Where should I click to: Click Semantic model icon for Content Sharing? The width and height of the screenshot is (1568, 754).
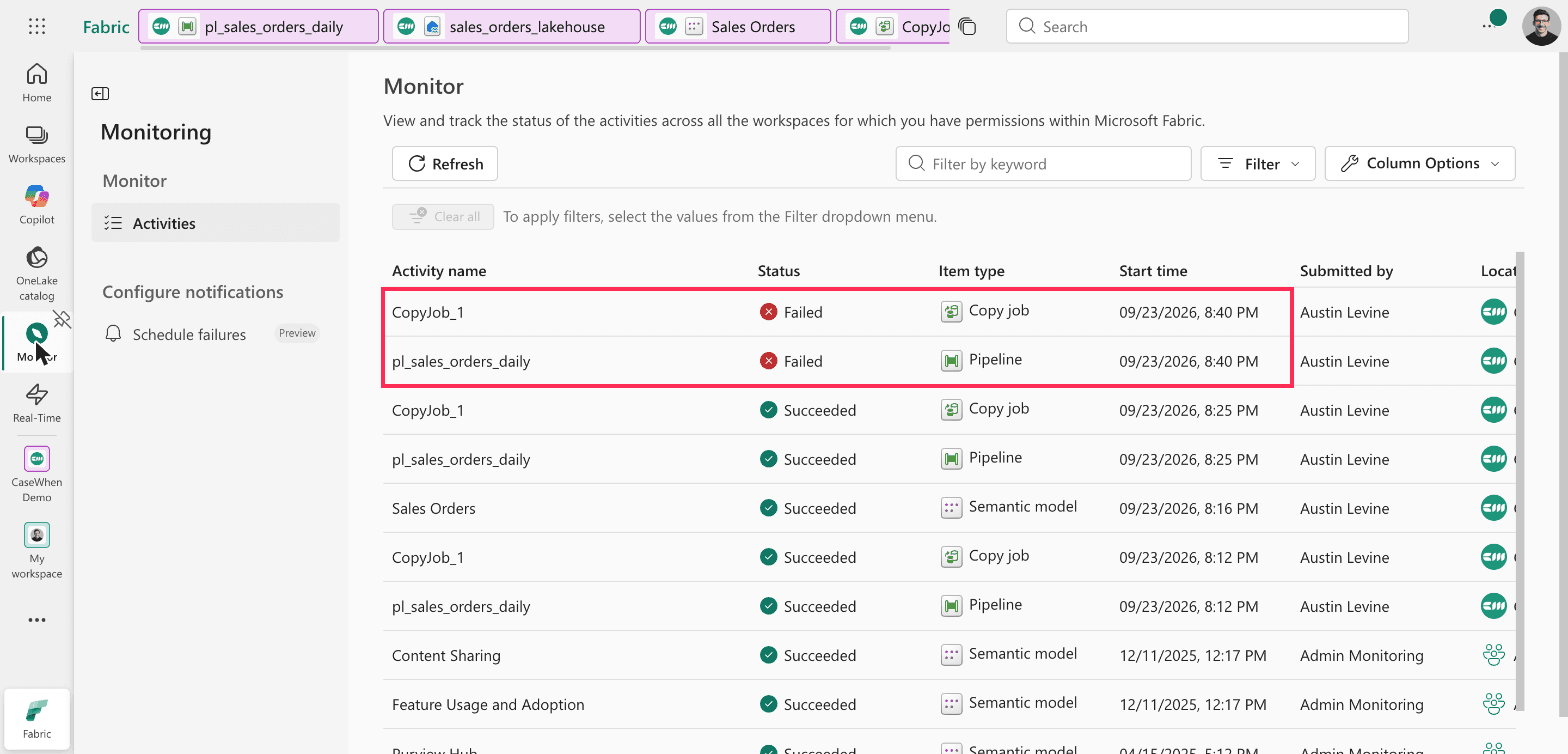951,655
